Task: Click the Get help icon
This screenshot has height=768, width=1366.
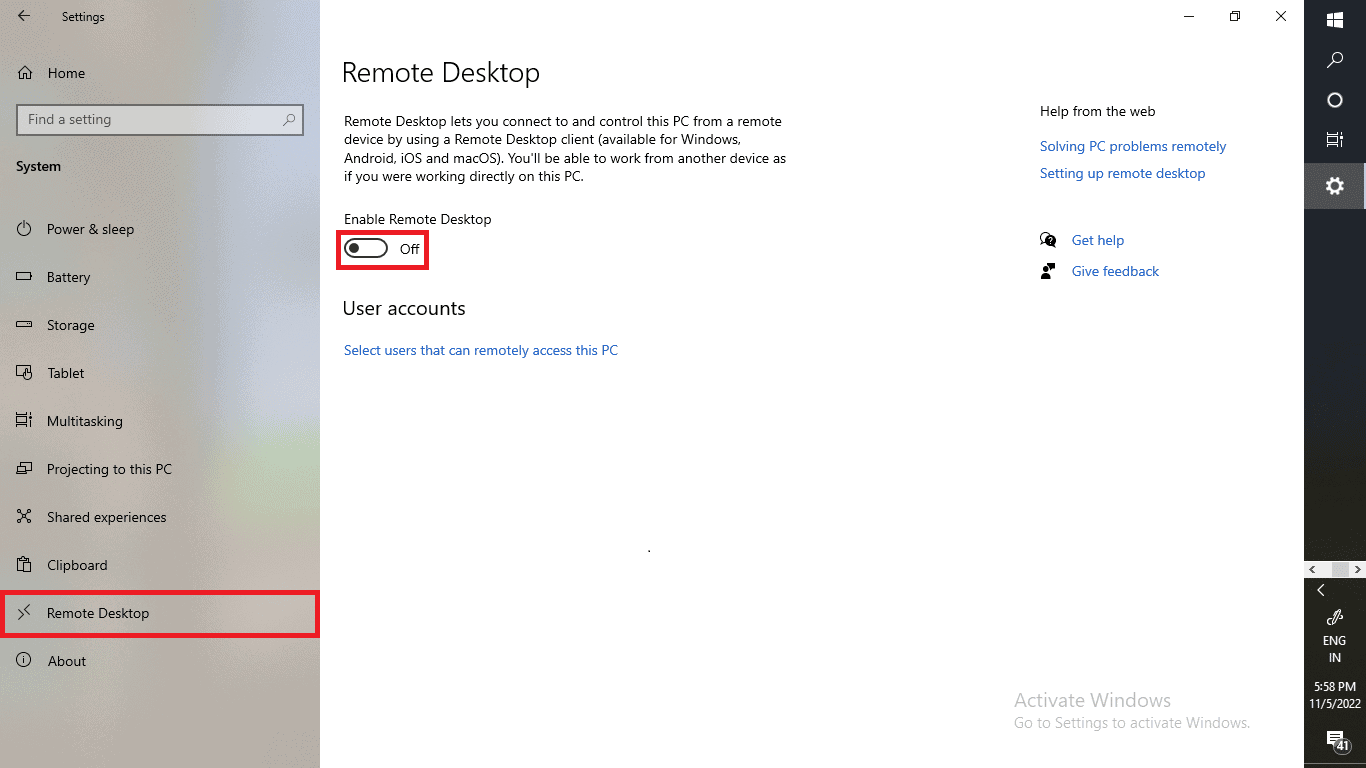Action: (1048, 240)
